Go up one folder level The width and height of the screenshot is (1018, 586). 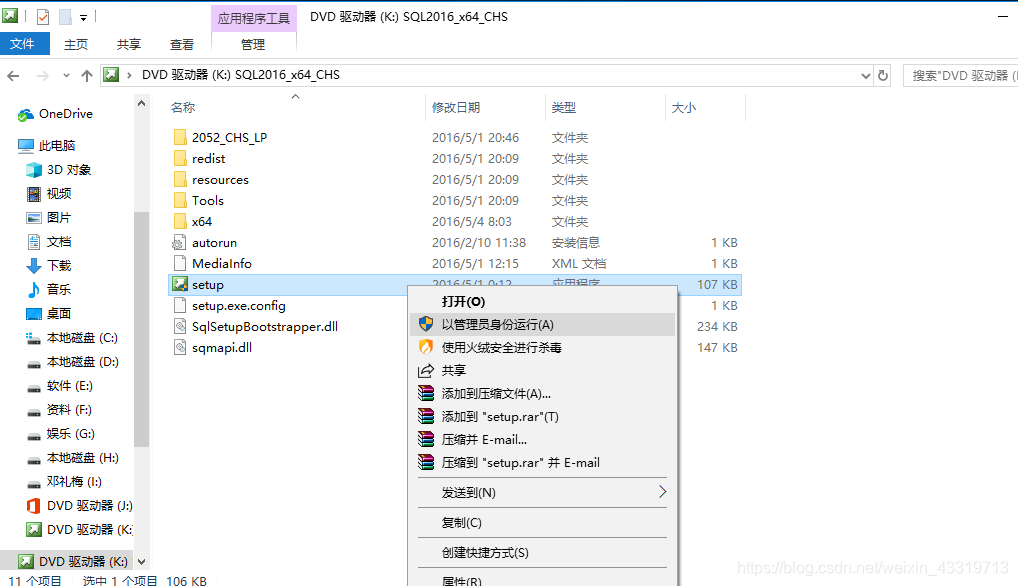87,76
